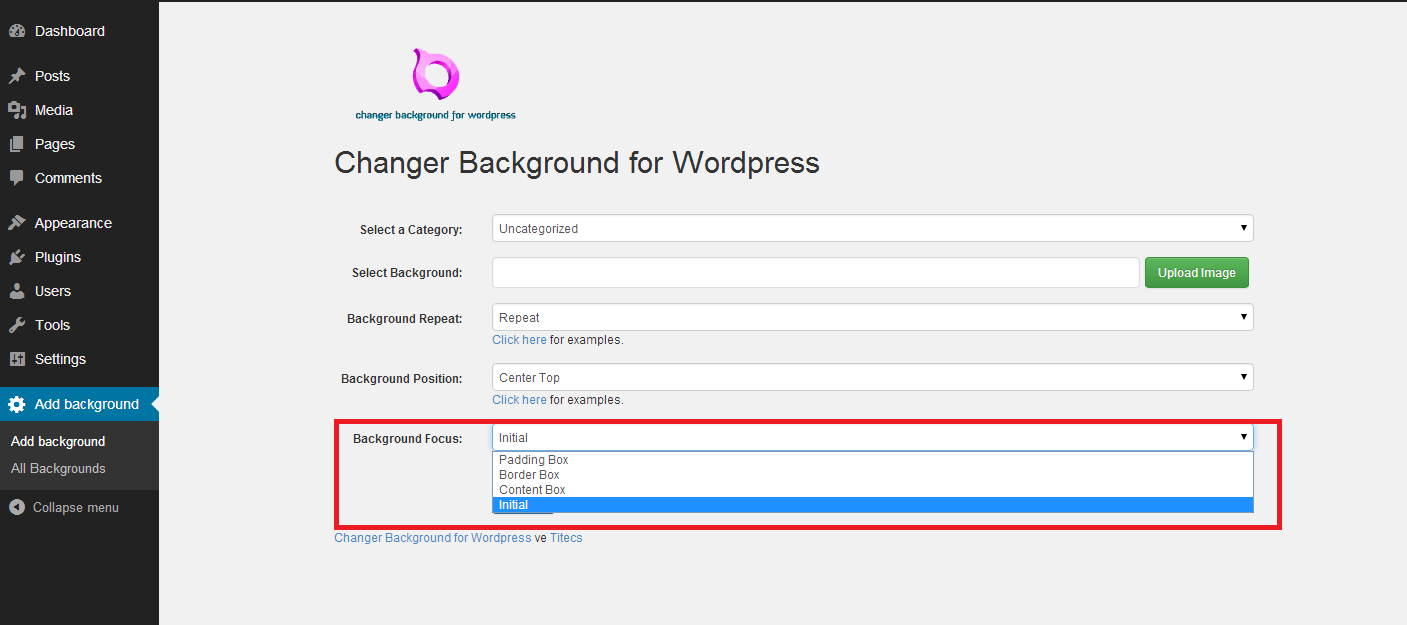Click the Background Position label
Image resolution: width=1407 pixels, height=625 pixels.
point(402,379)
